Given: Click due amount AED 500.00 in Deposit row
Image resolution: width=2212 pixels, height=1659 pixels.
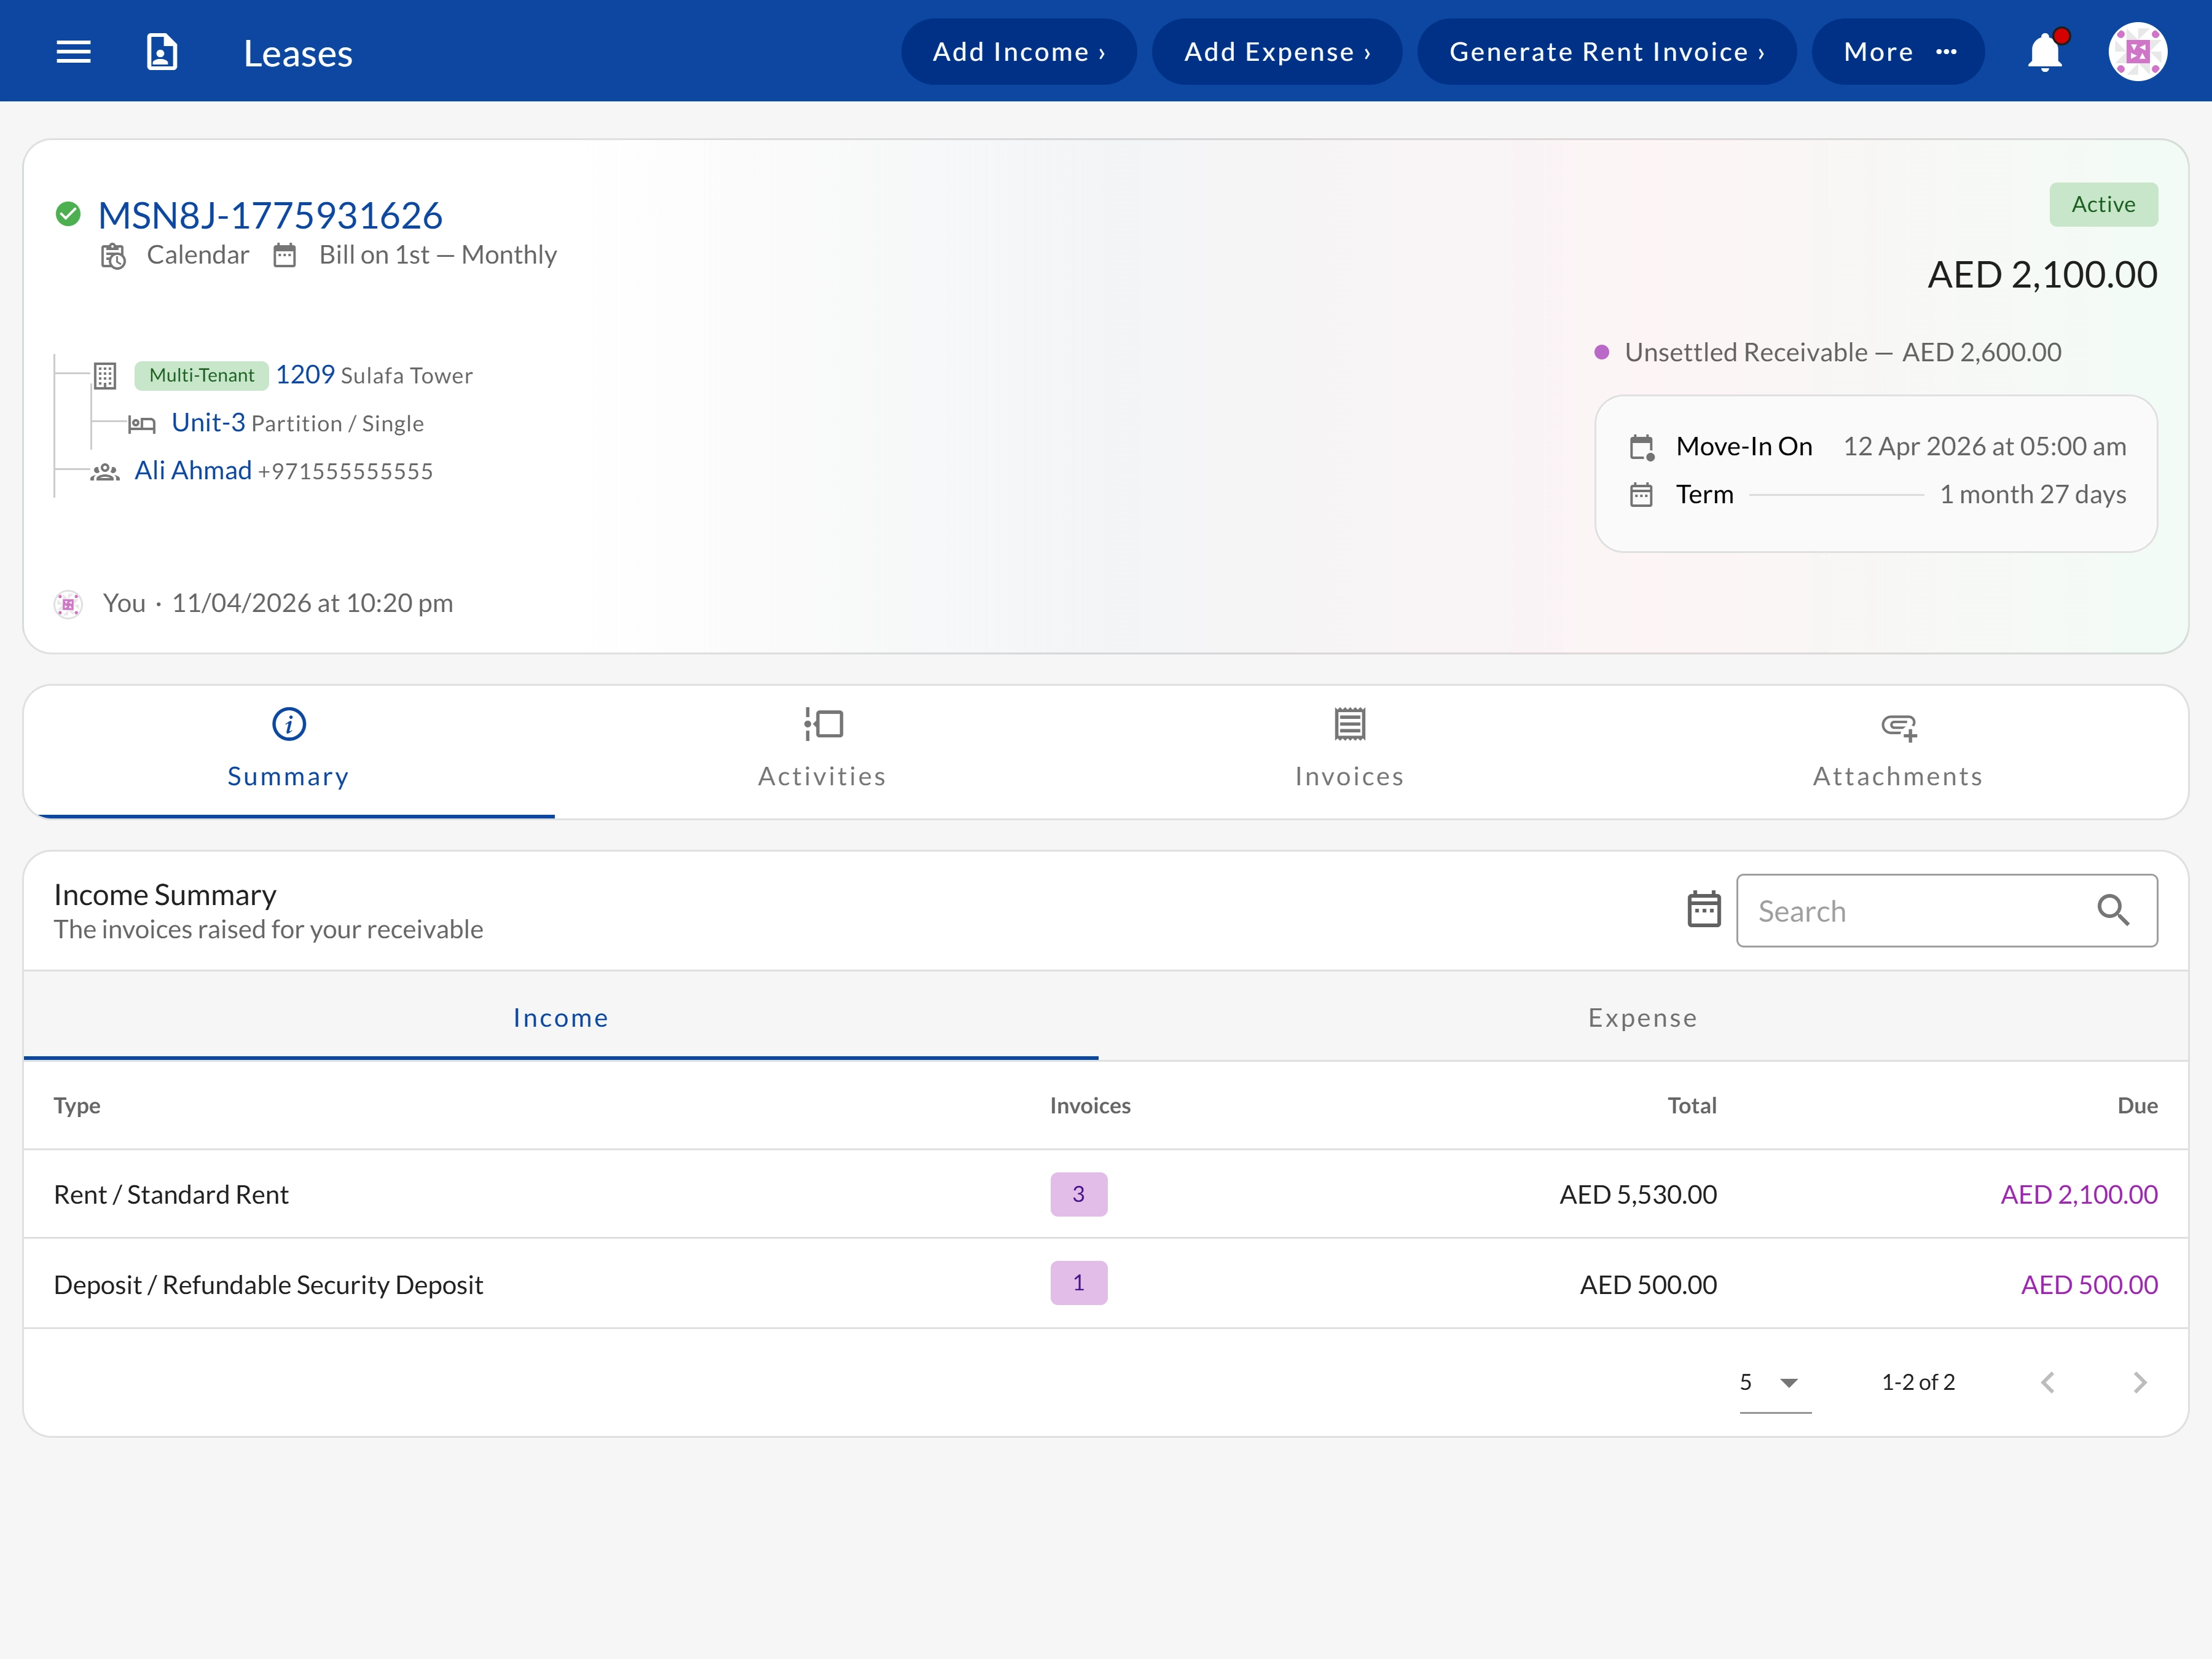Looking at the screenshot, I should pos(2089,1285).
